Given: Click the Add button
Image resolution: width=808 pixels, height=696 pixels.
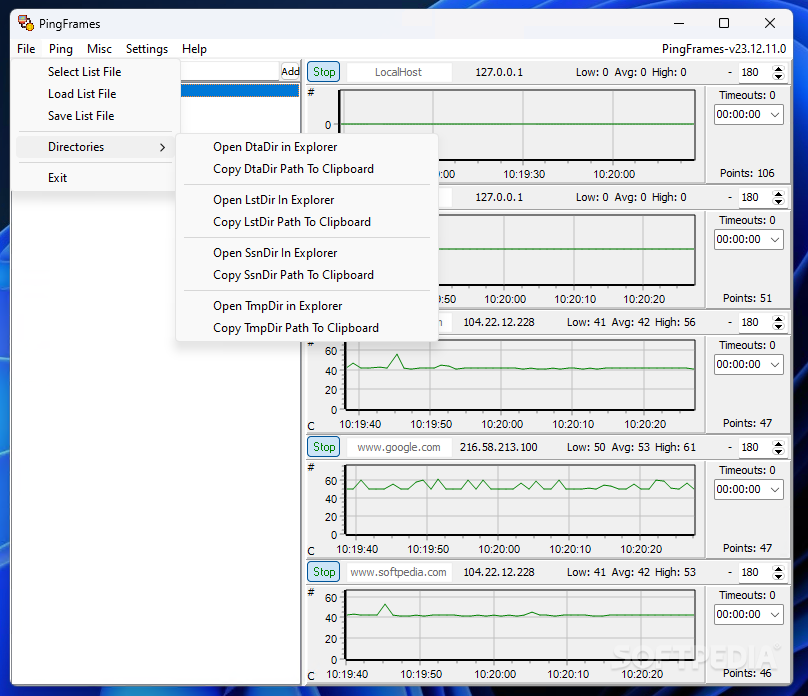Looking at the screenshot, I should [290, 72].
